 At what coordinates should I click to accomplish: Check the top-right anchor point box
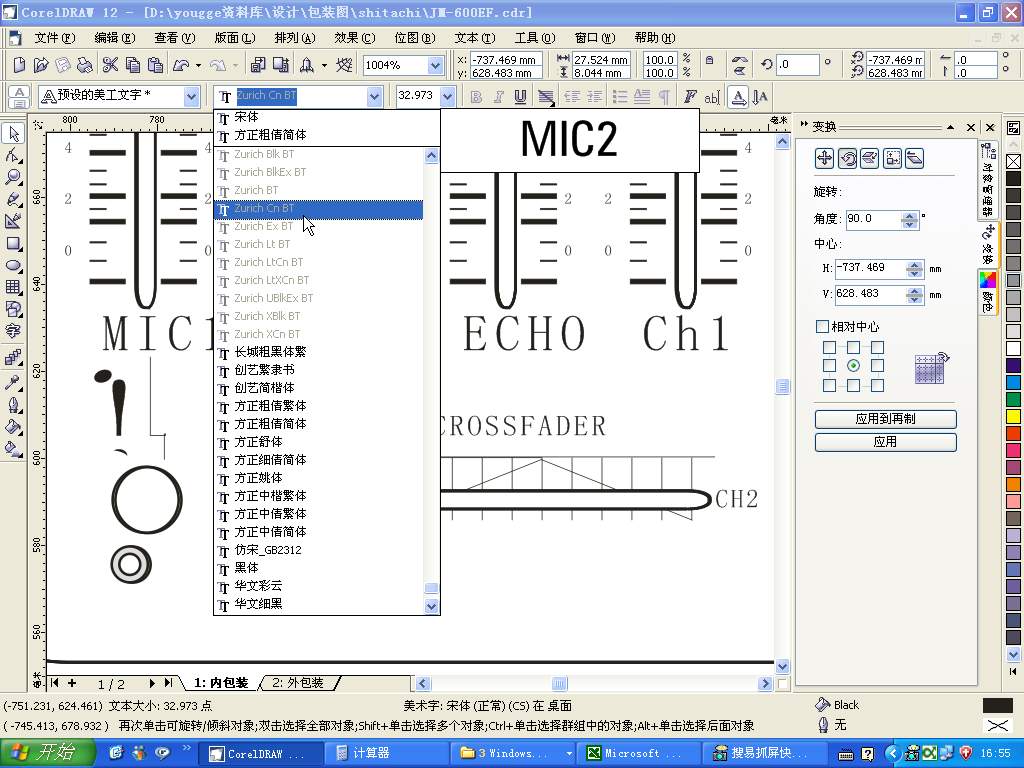pos(877,347)
